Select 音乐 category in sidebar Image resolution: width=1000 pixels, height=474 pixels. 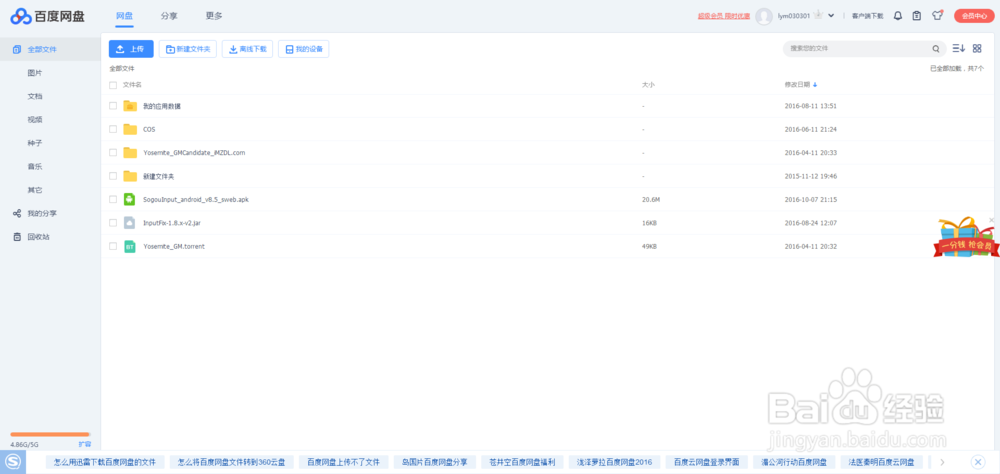point(35,167)
